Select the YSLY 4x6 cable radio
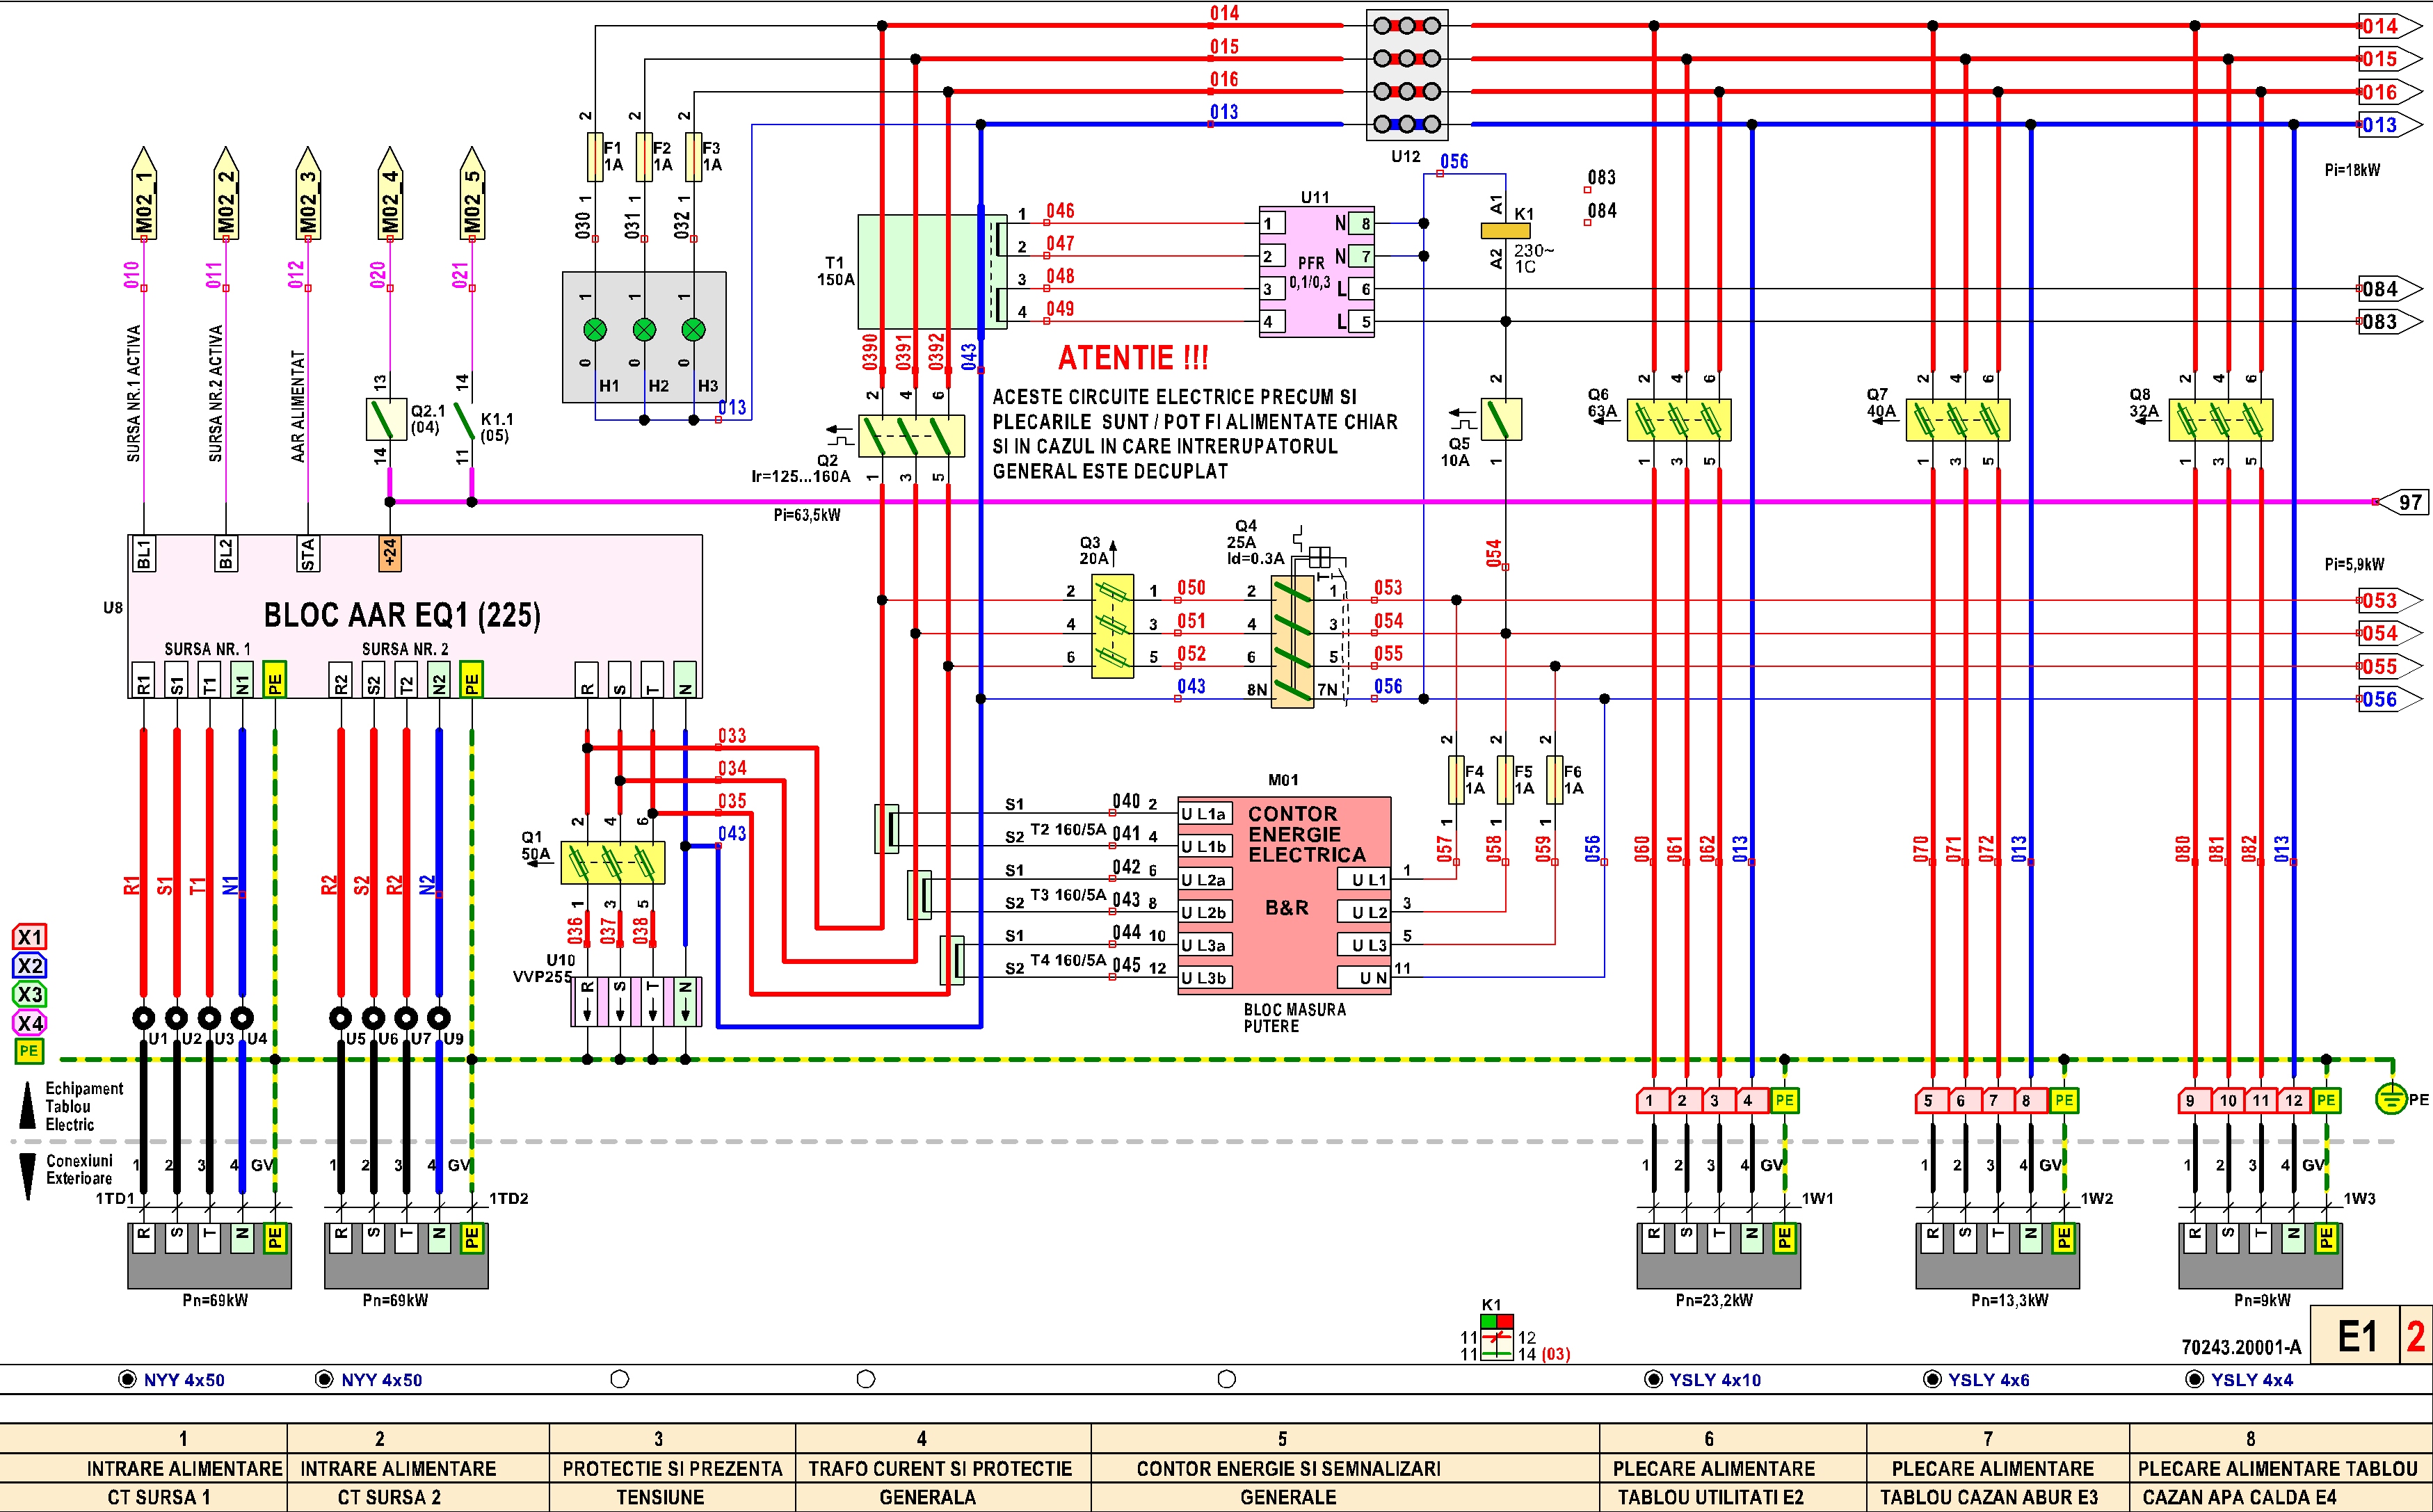Image resolution: width=2433 pixels, height=1512 pixels. coord(1932,1379)
